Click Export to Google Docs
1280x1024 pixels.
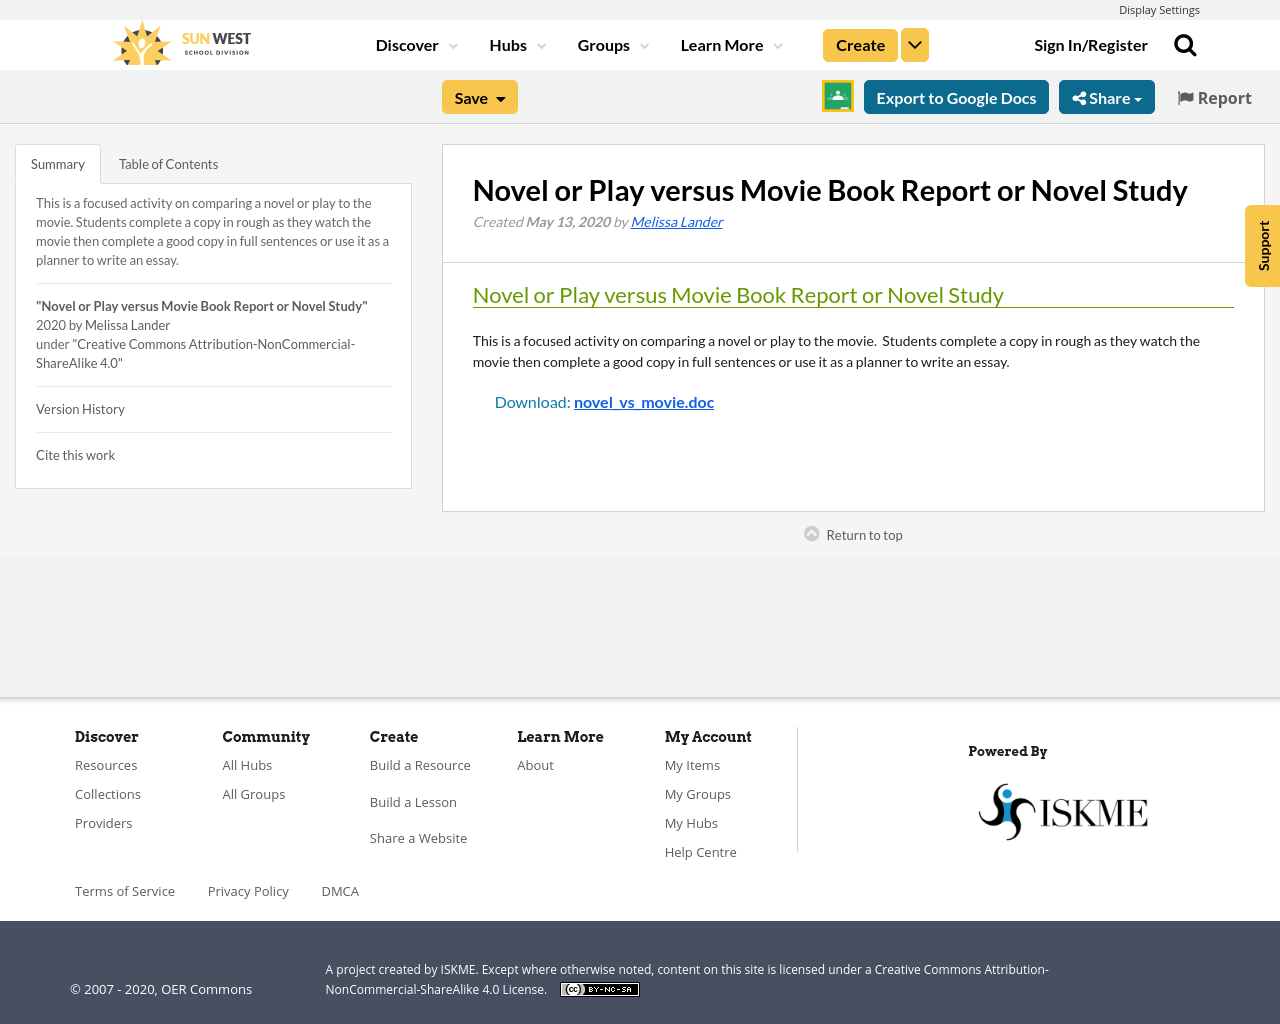(956, 95)
